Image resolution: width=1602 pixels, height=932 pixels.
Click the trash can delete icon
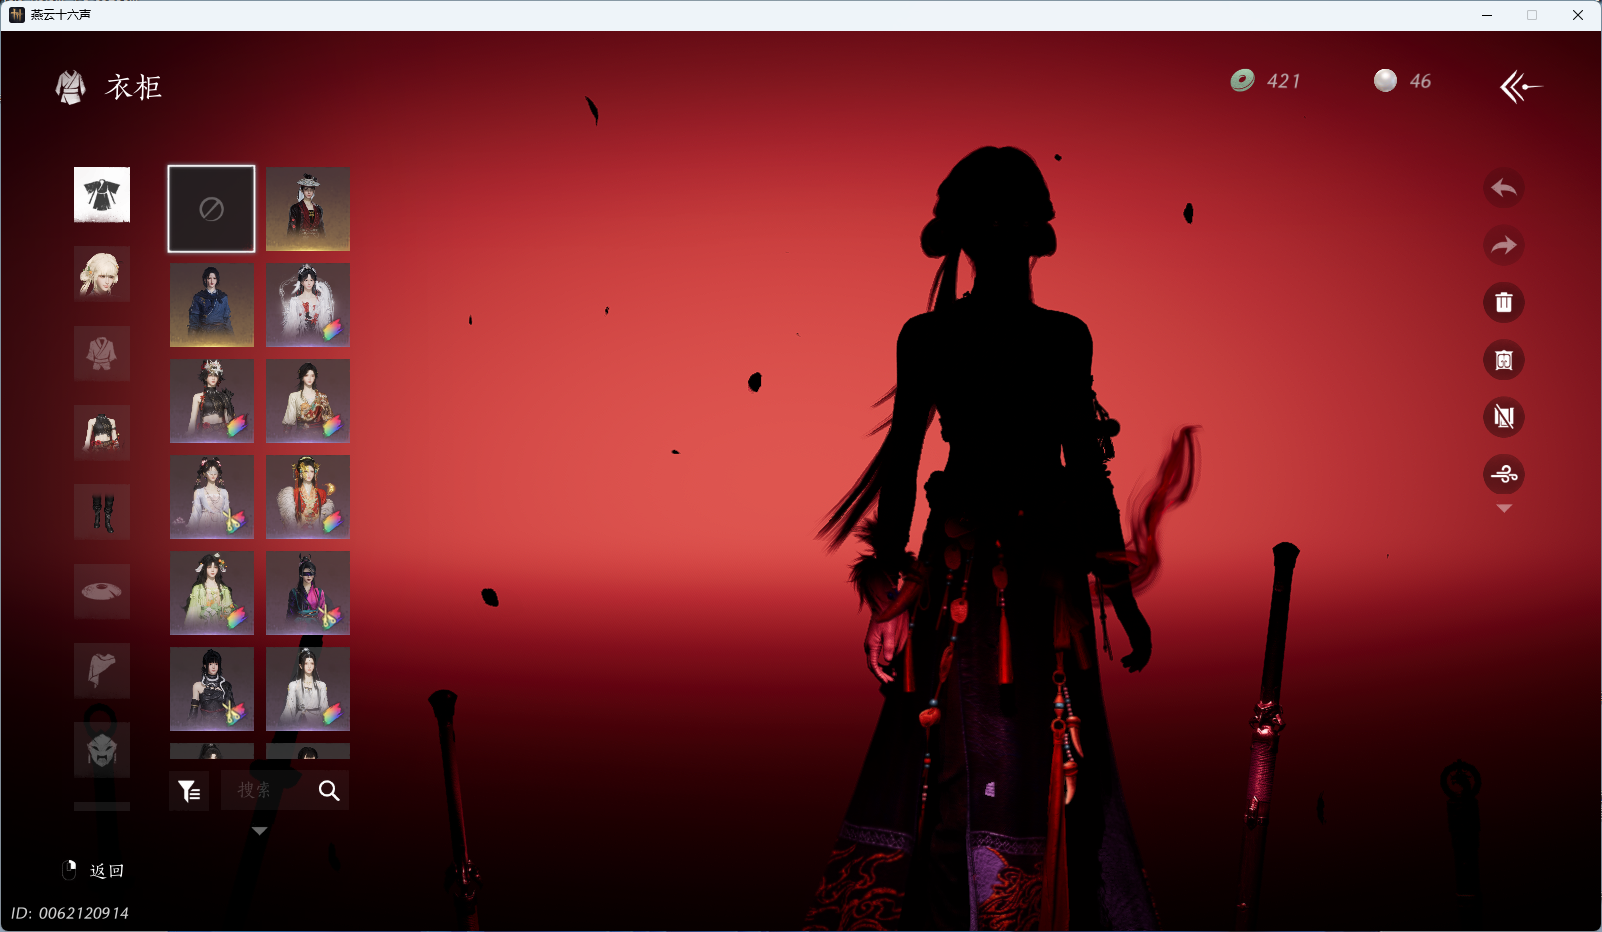click(1503, 302)
